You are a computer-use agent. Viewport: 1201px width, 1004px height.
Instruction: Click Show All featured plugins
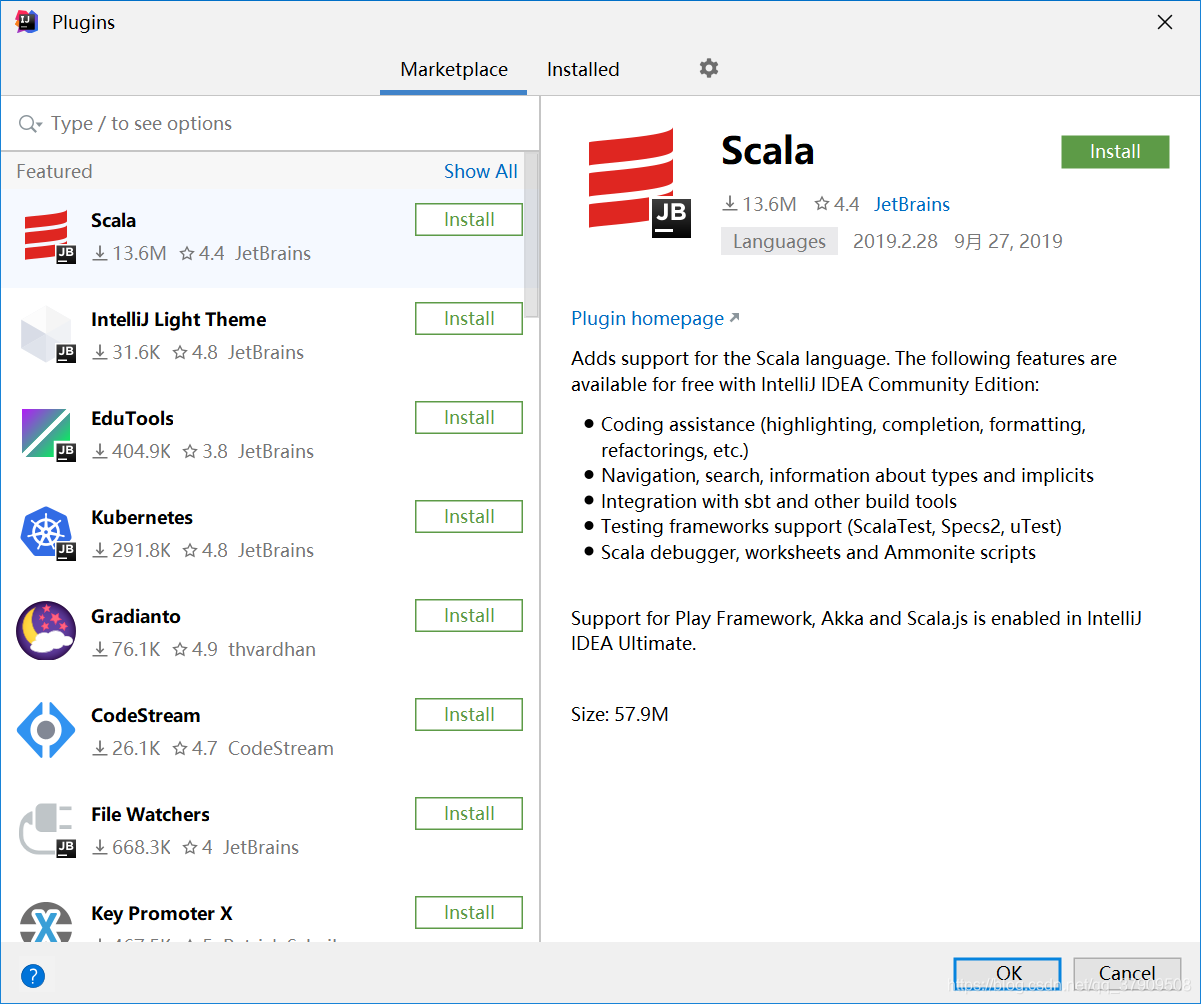[x=481, y=171]
